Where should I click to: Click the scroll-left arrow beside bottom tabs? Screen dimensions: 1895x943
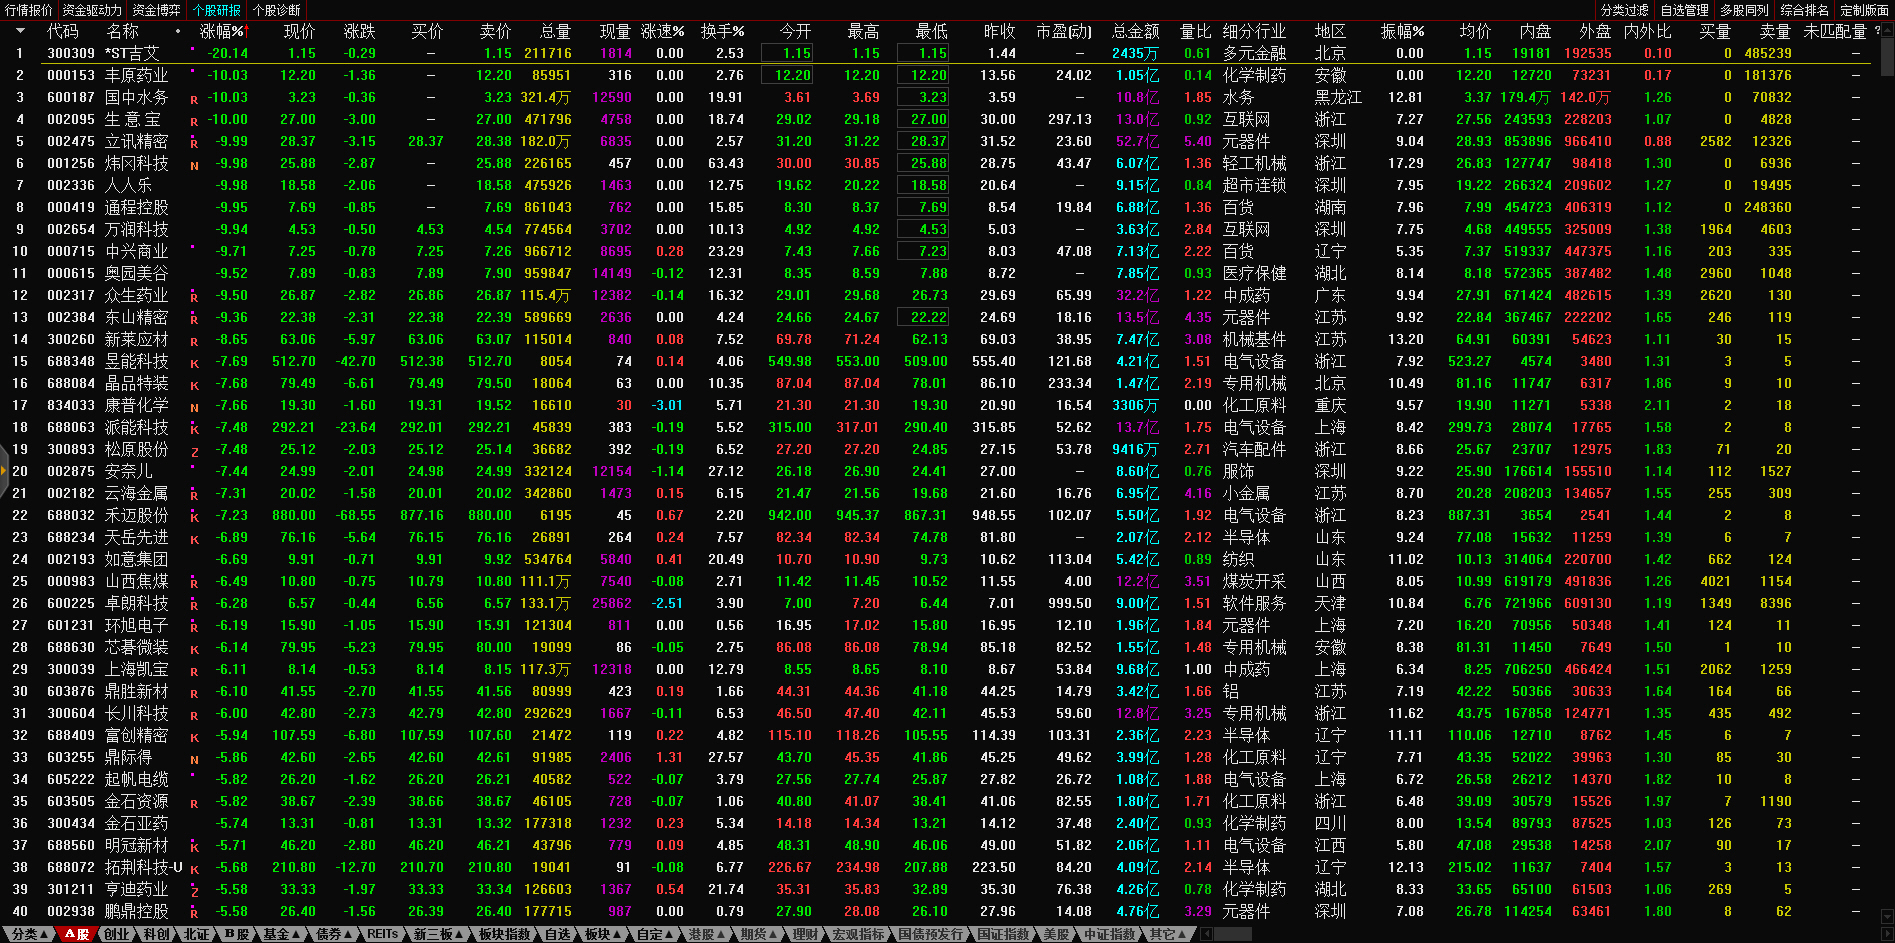click(x=1206, y=934)
